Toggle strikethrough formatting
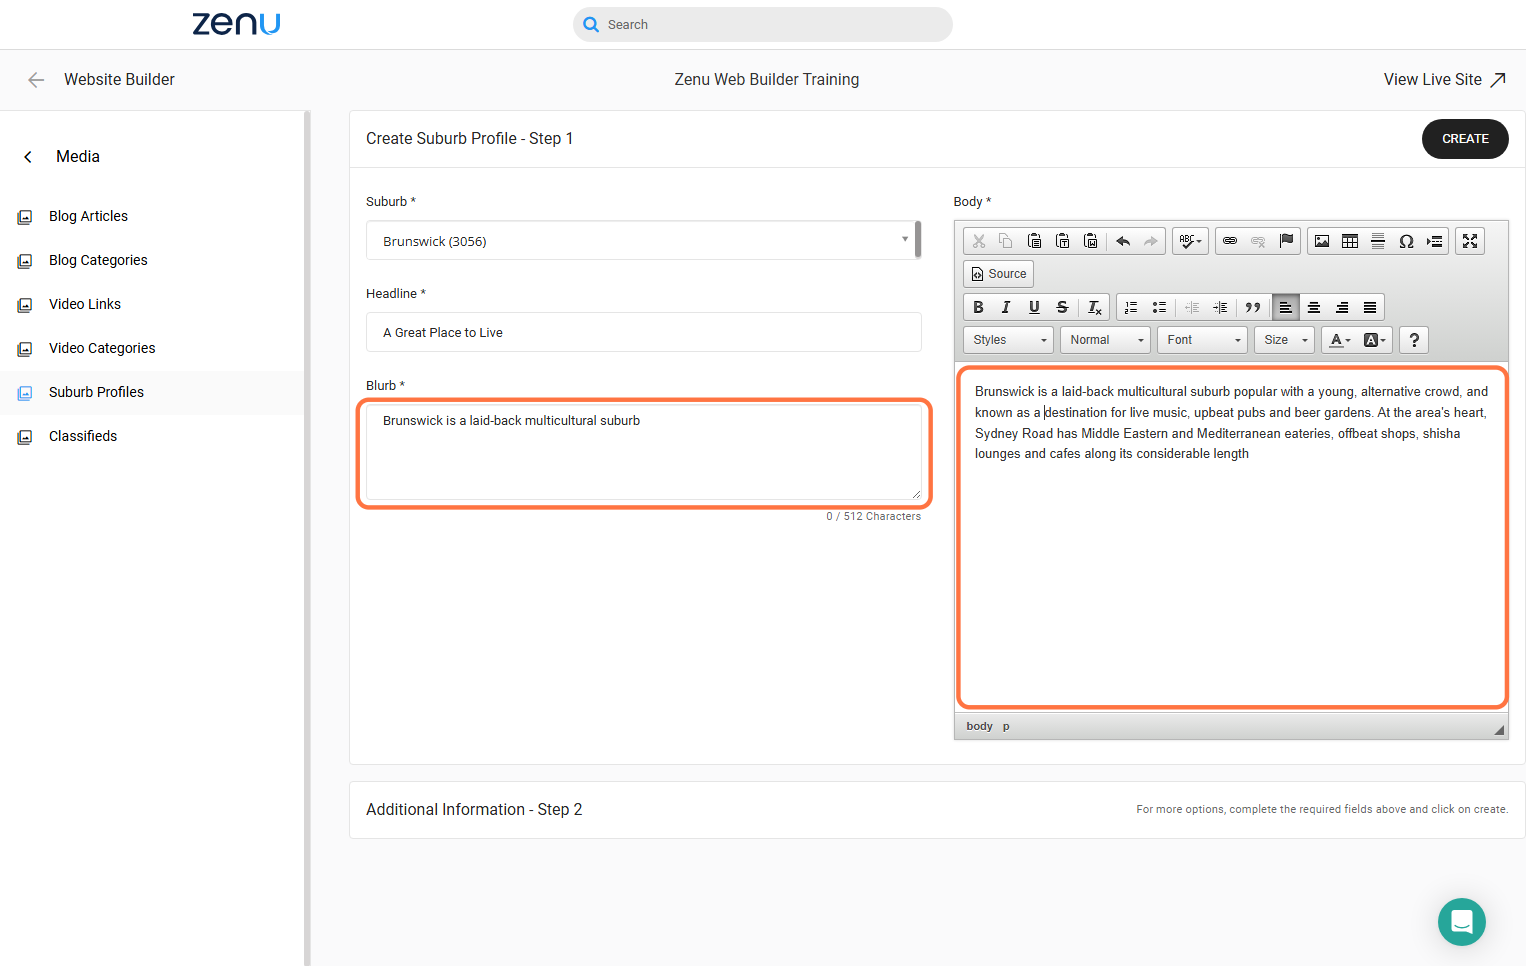 pyautogui.click(x=1062, y=307)
